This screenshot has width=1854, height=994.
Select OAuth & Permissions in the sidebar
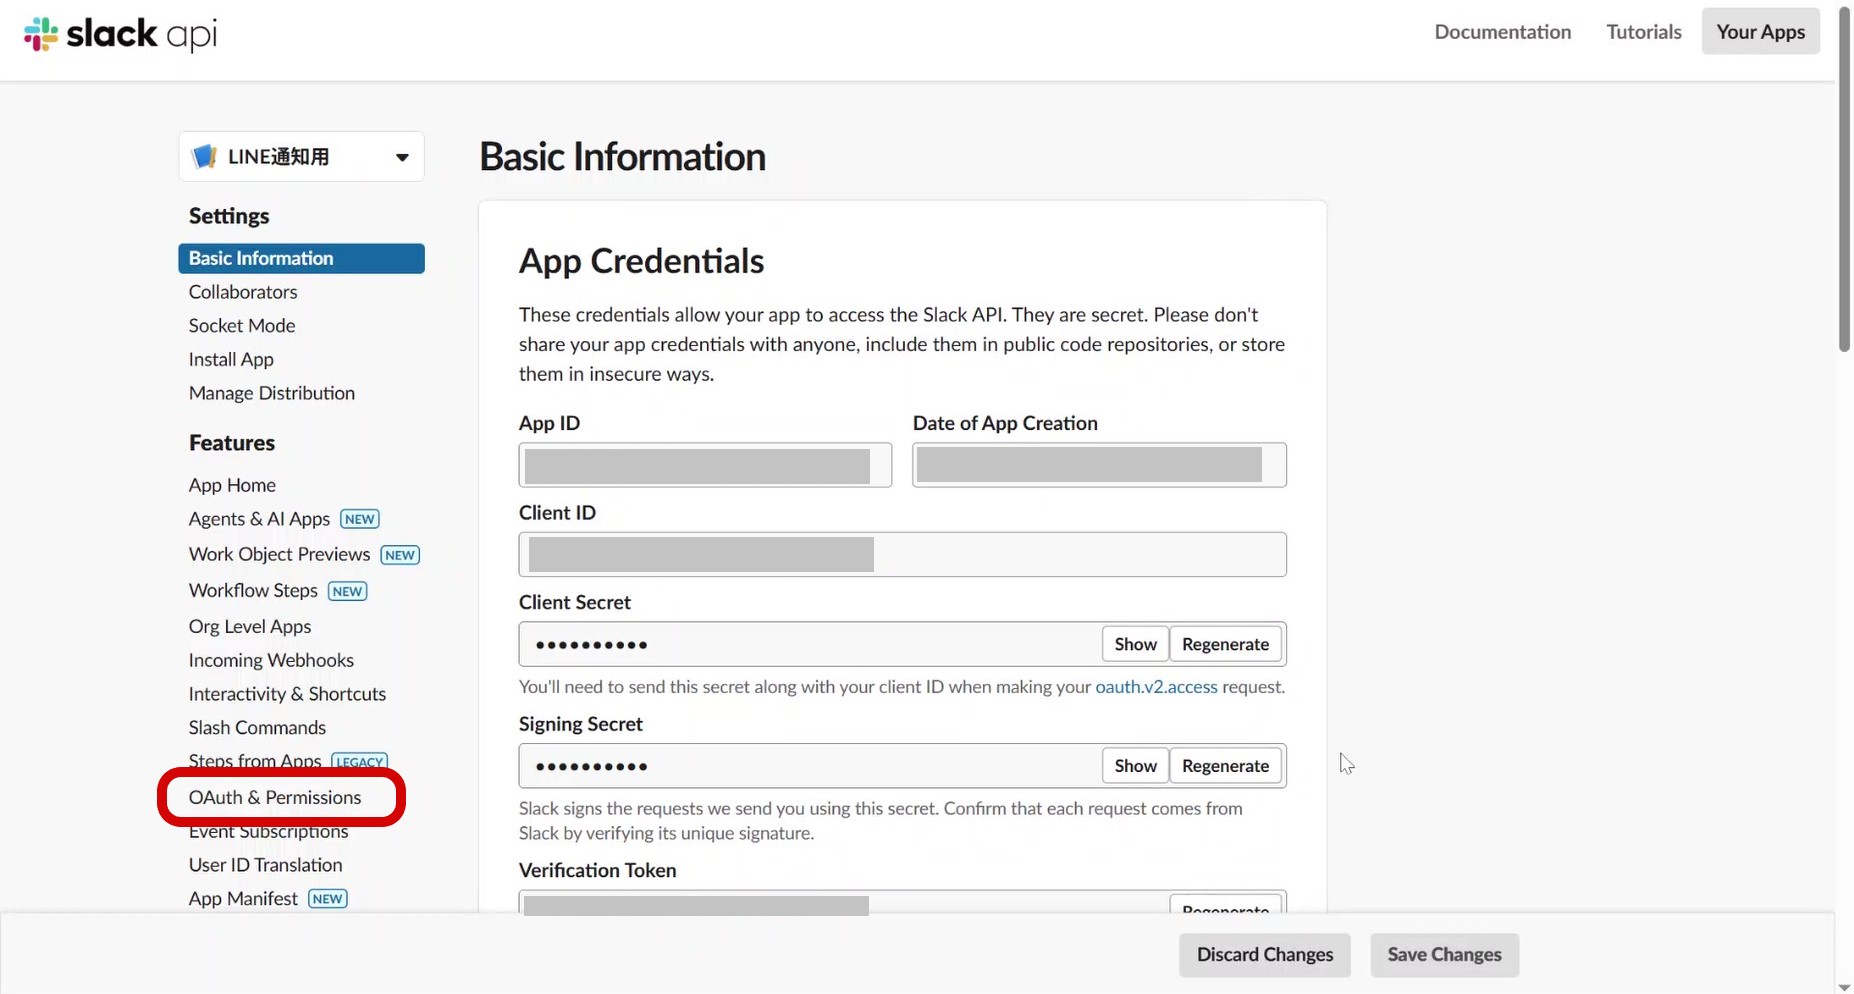275,797
